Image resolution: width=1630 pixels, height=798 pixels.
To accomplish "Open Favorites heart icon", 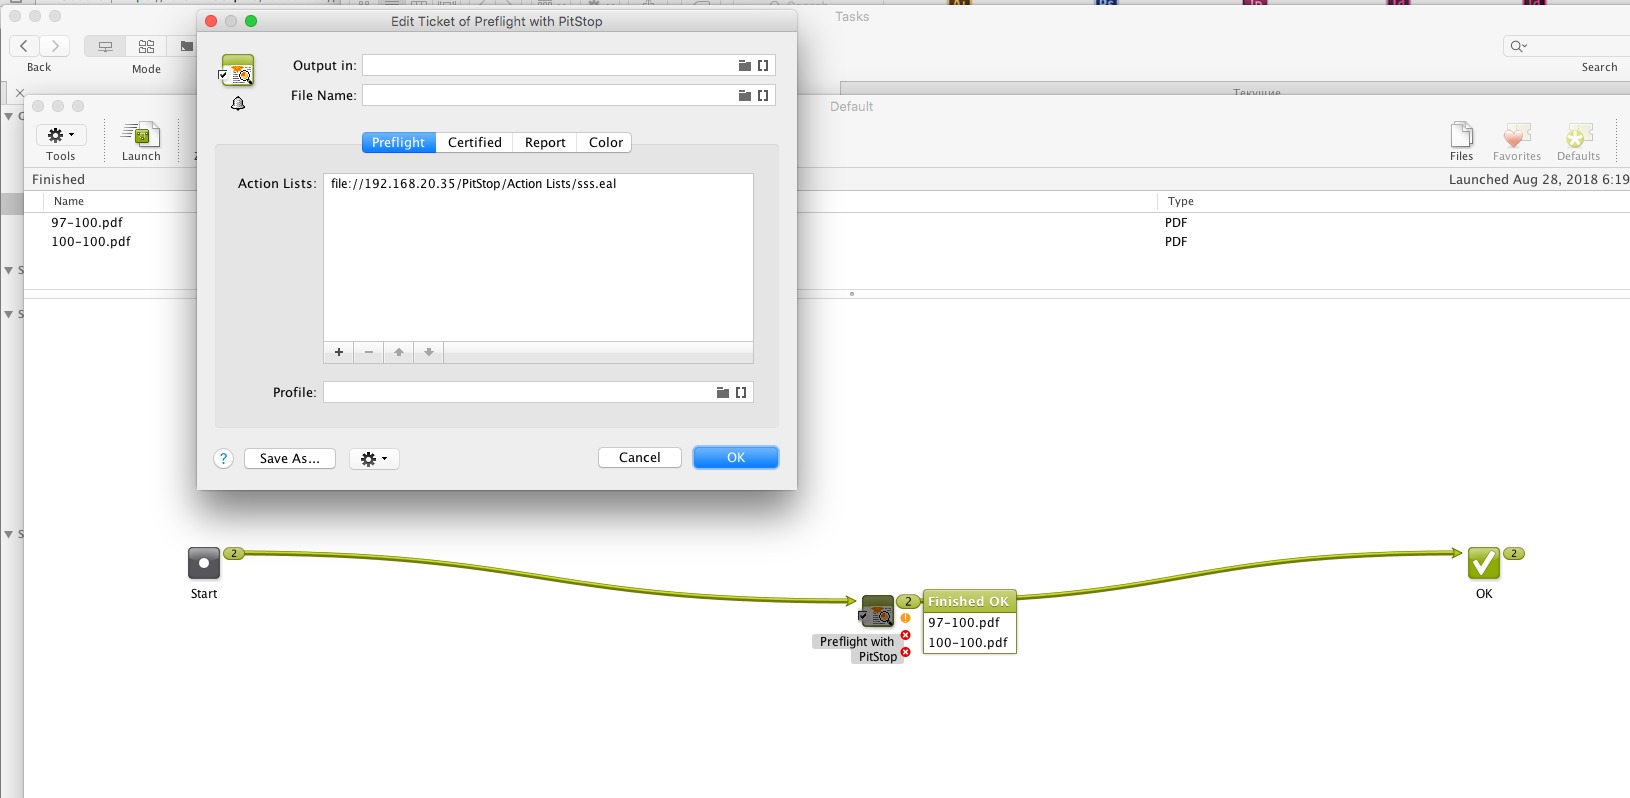I will coord(1517,135).
